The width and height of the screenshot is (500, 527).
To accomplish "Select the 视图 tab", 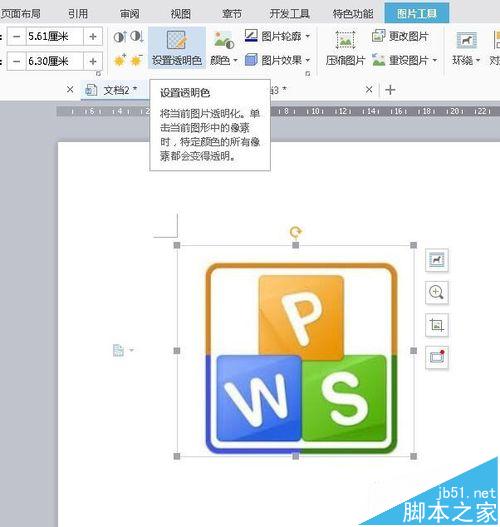I will coord(181,14).
